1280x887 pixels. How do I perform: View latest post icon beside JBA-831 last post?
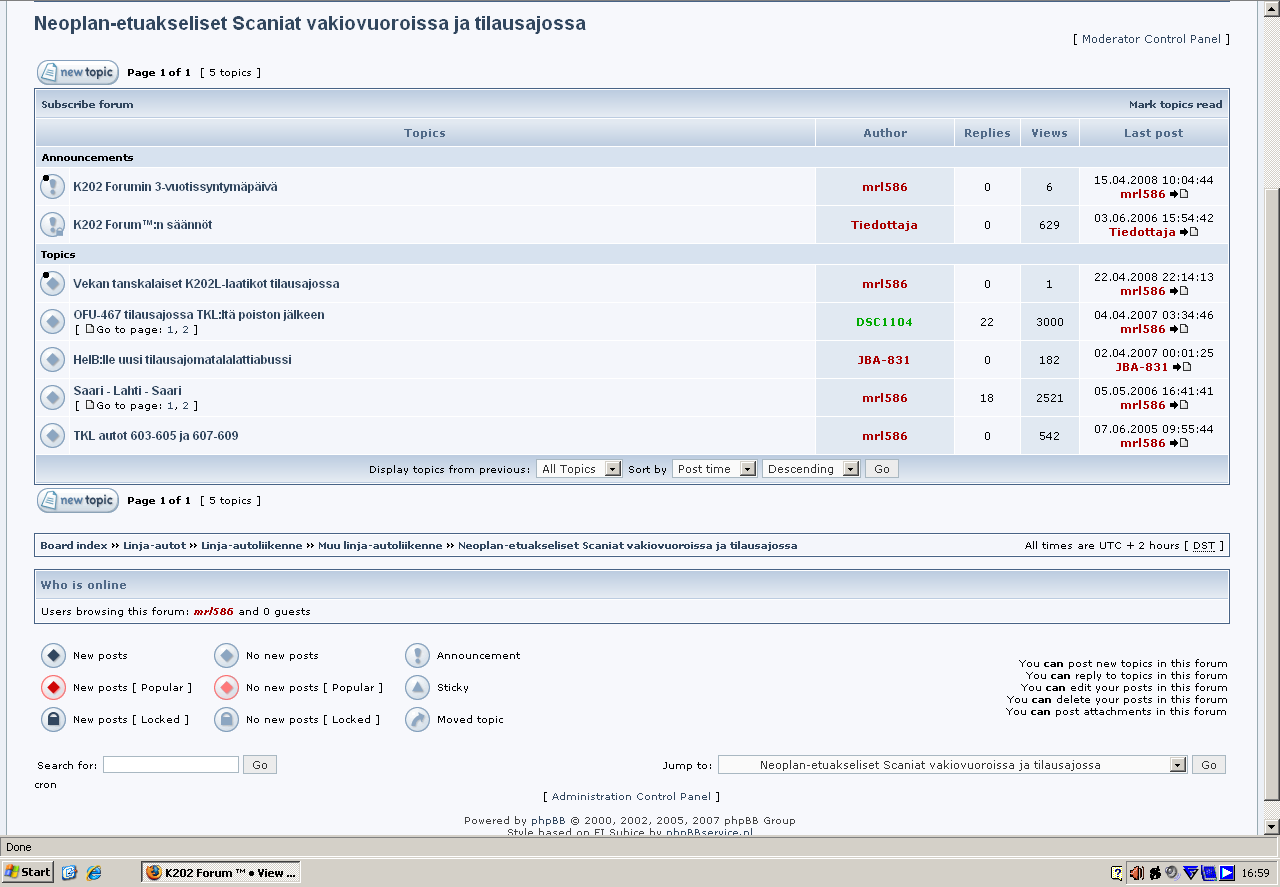coord(1182,368)
